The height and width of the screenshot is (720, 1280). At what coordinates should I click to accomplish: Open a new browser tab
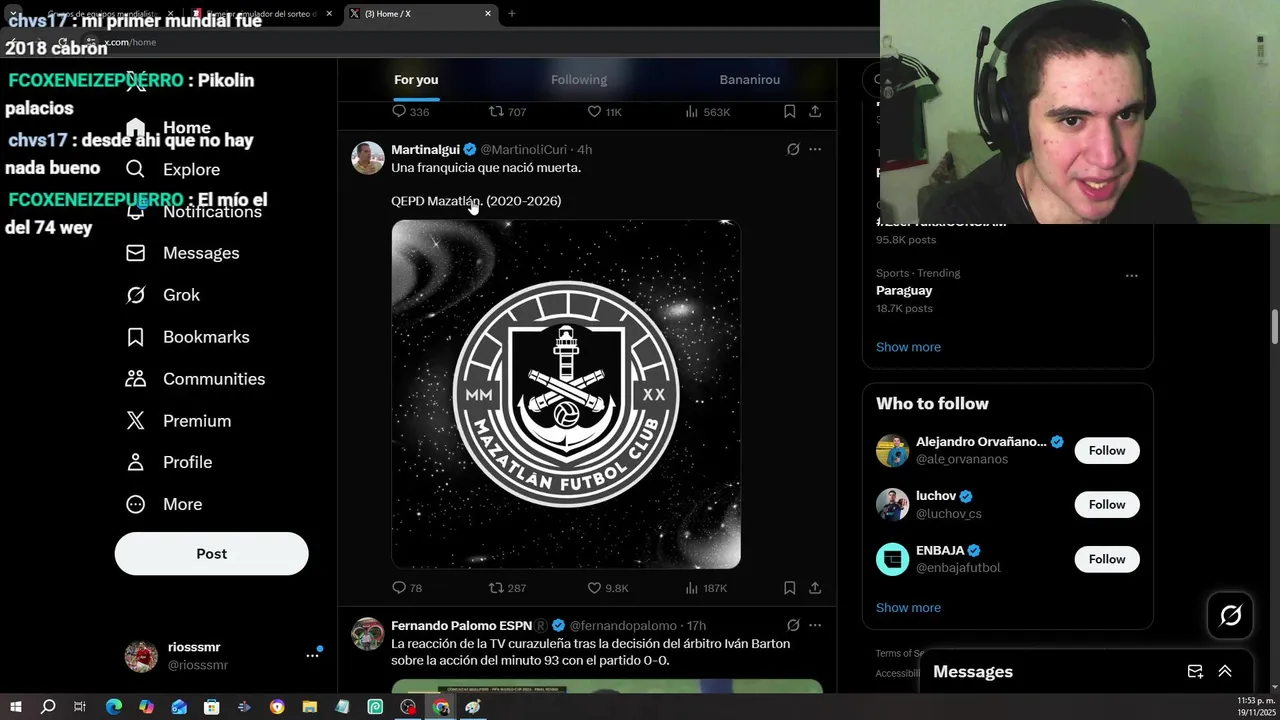pos(512,14)
